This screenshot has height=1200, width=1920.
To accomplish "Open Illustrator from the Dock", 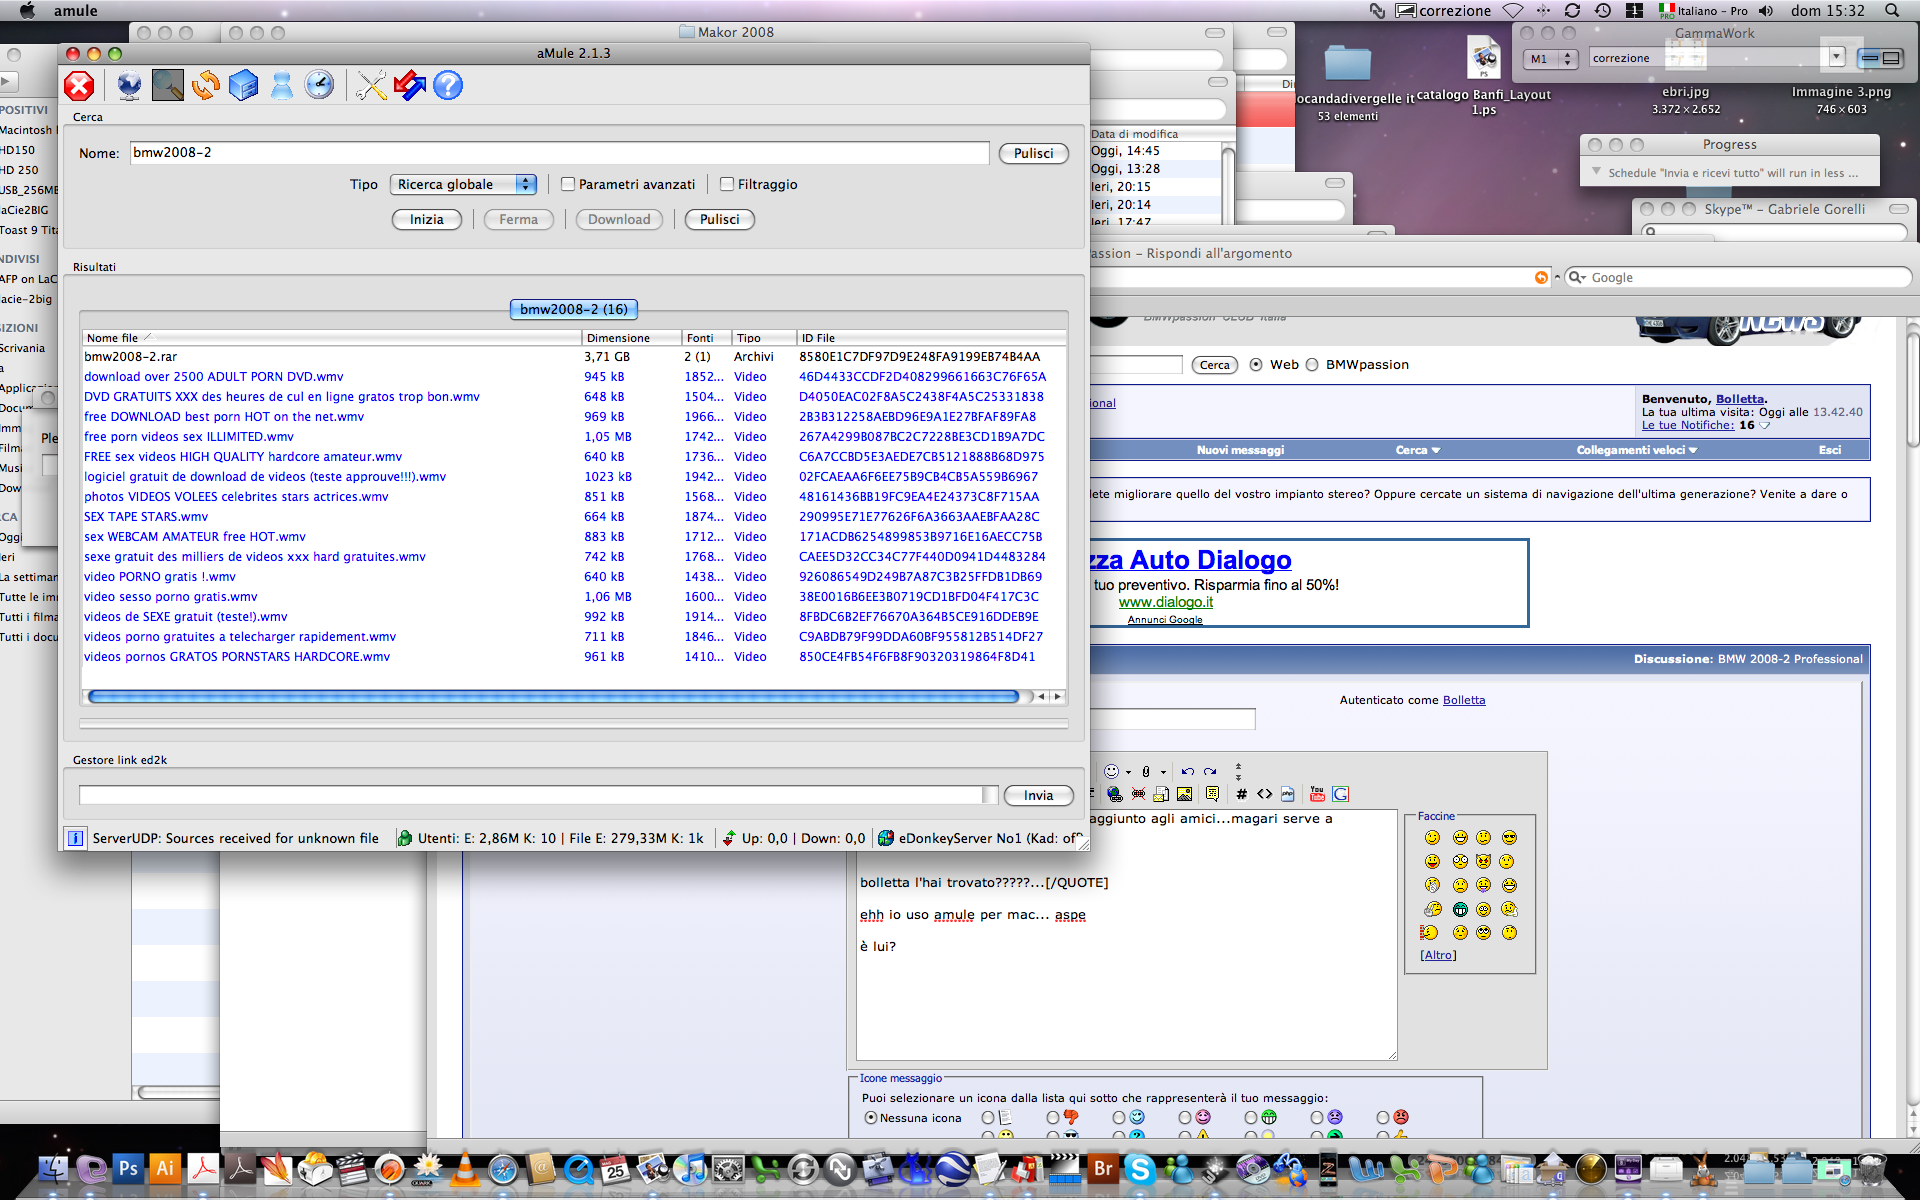I will (165, 1168).
